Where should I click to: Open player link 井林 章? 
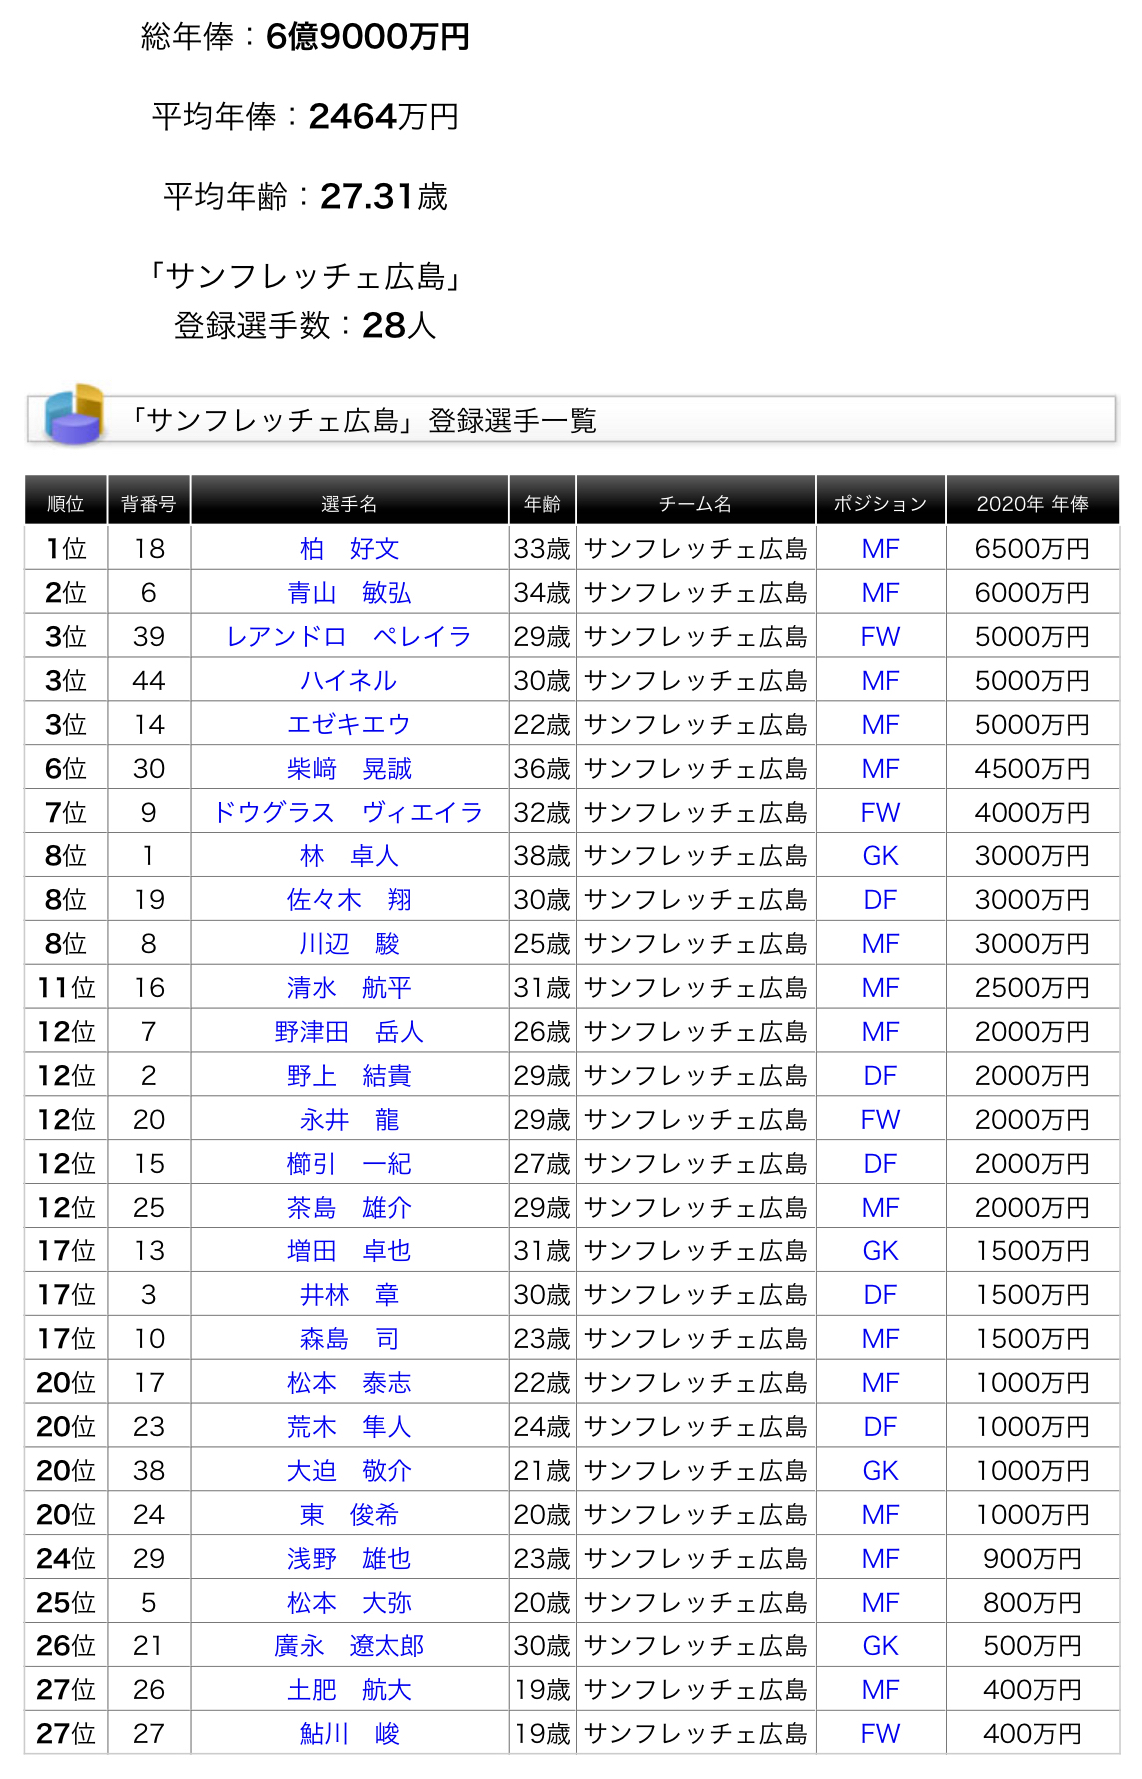tap(349, 1295)
